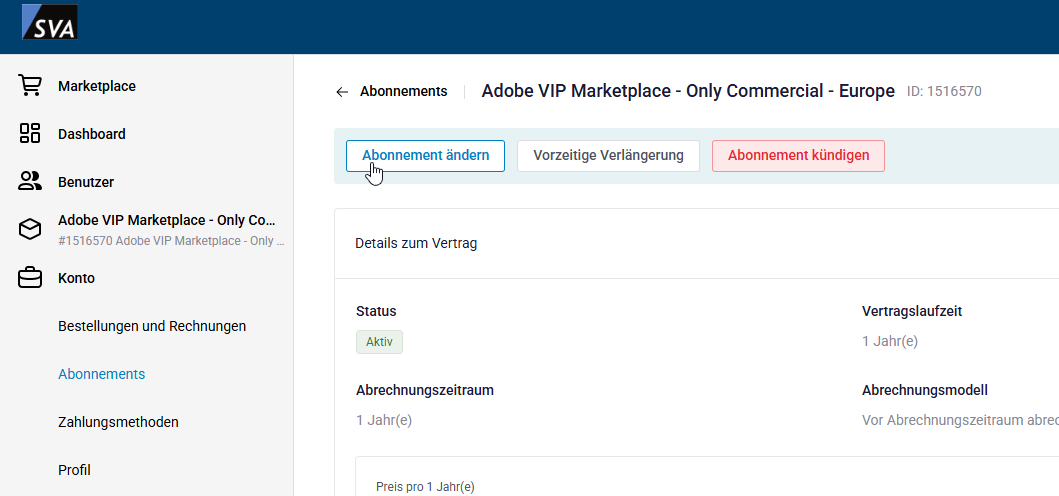This screenshot has height=496, width=1059.
Task: Click the Abonnements breadcrumb link
Action: tap(403, 91)
